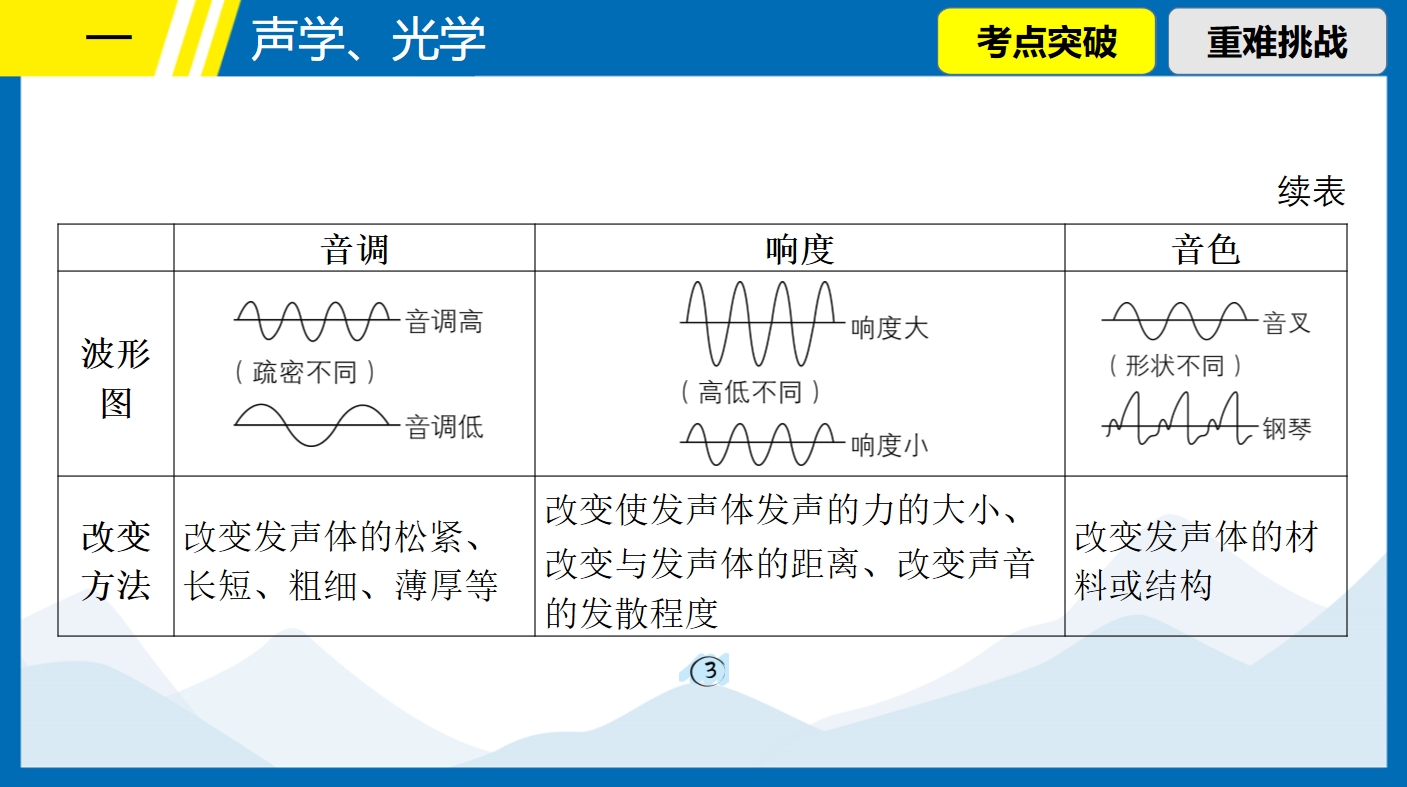Click the 续表 label
The height and width of the screenshot is (787, 1407).
click(1312, 191)
